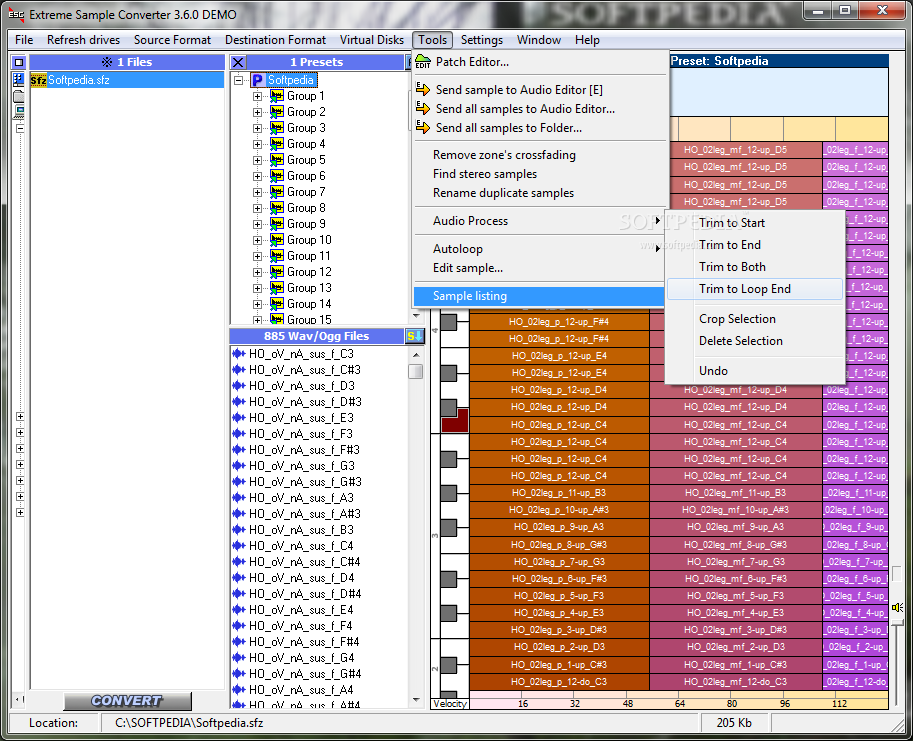Screen dimensions: 913x741
Task: Click the HO_02leg_mf_12-do_C3 zone
Action: (x=735, y=682)
